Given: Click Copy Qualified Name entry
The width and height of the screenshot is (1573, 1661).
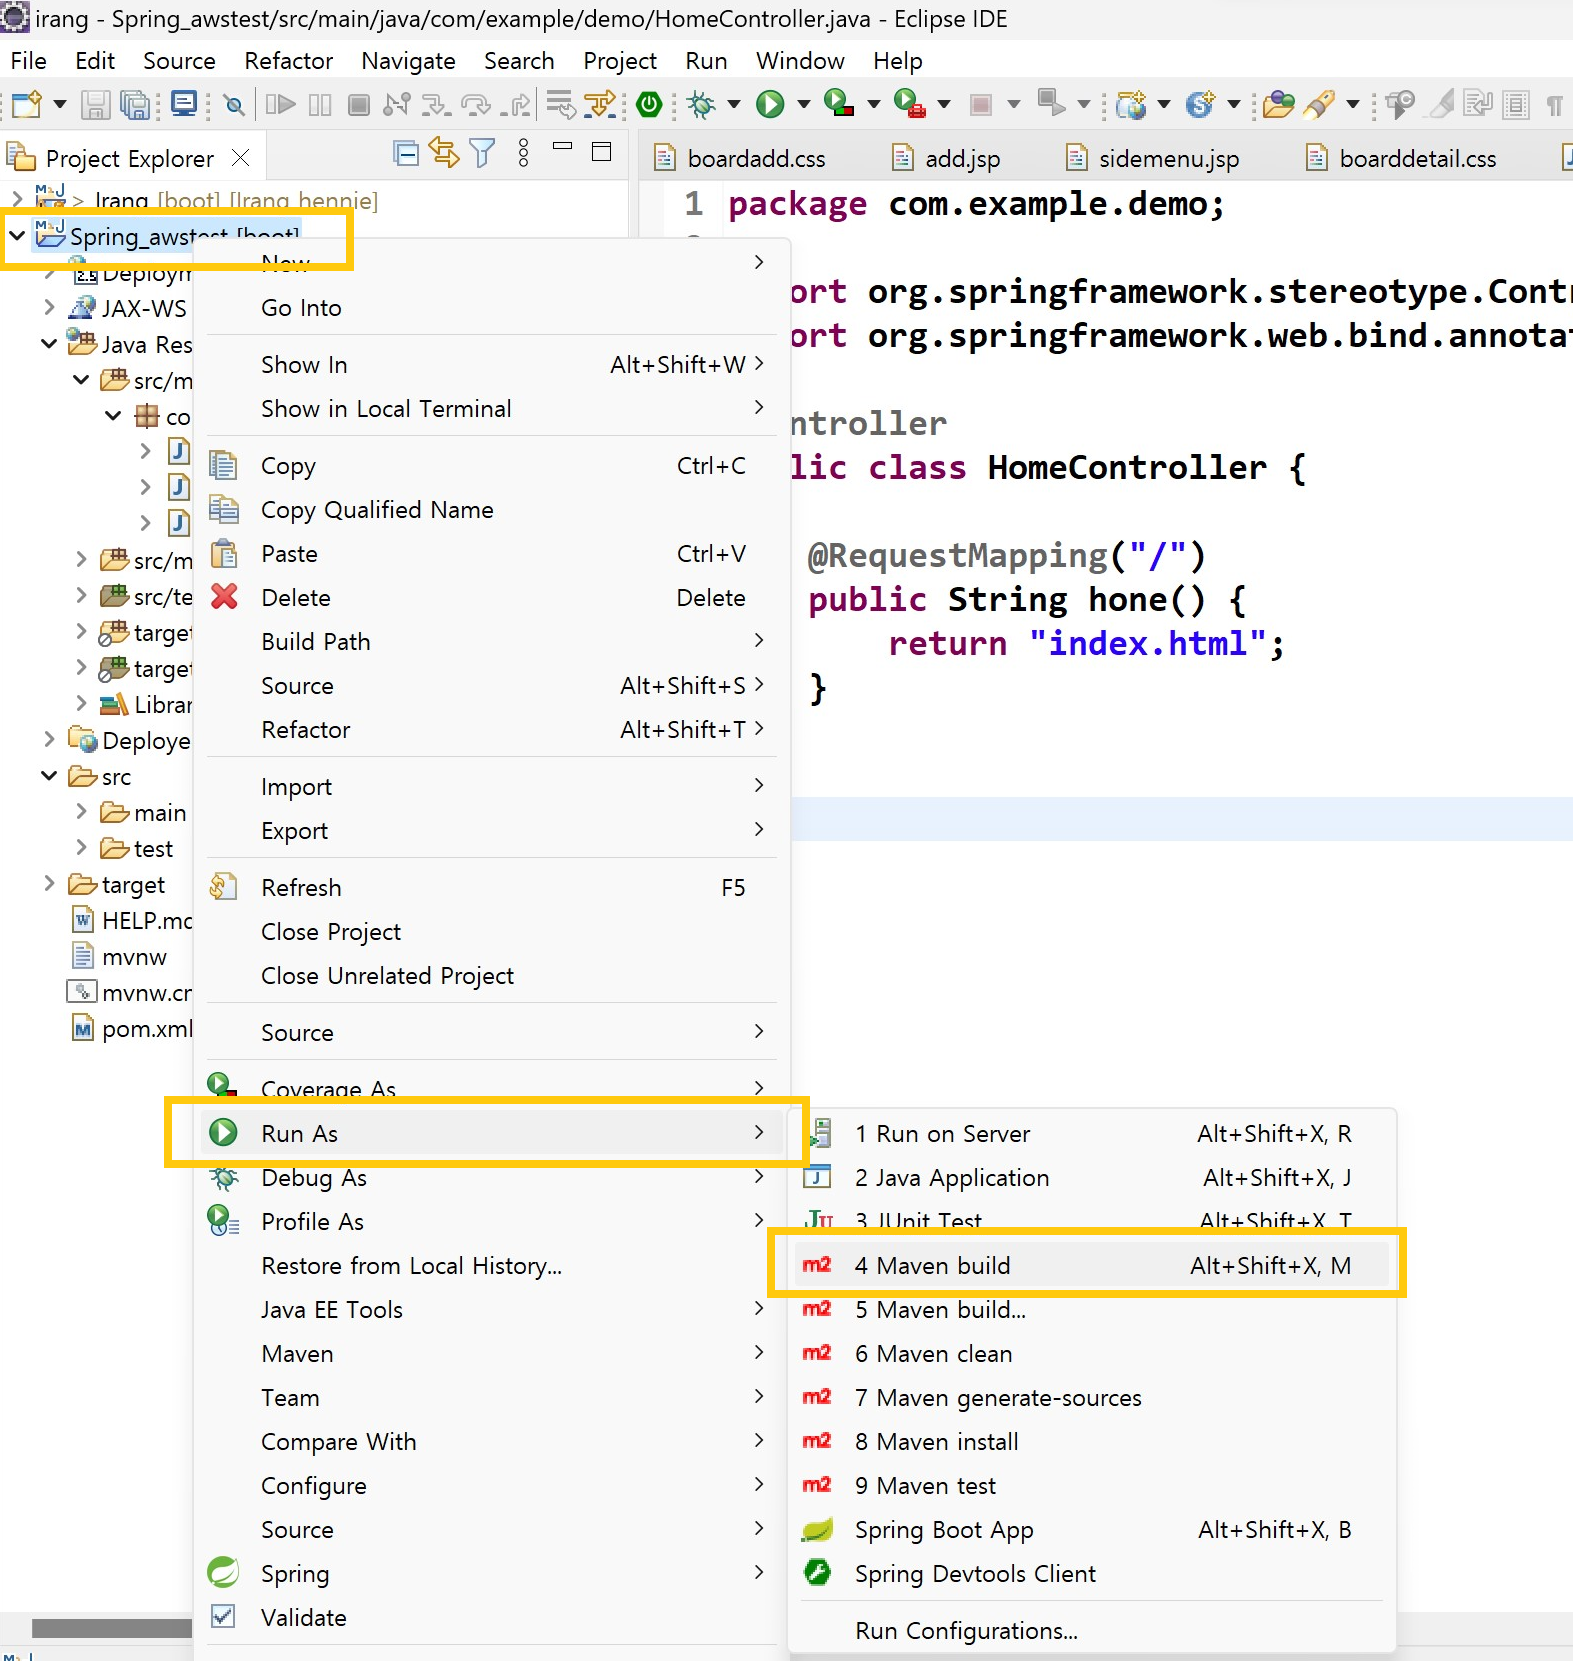Looking at the screenshot, I should click(491, 509).
